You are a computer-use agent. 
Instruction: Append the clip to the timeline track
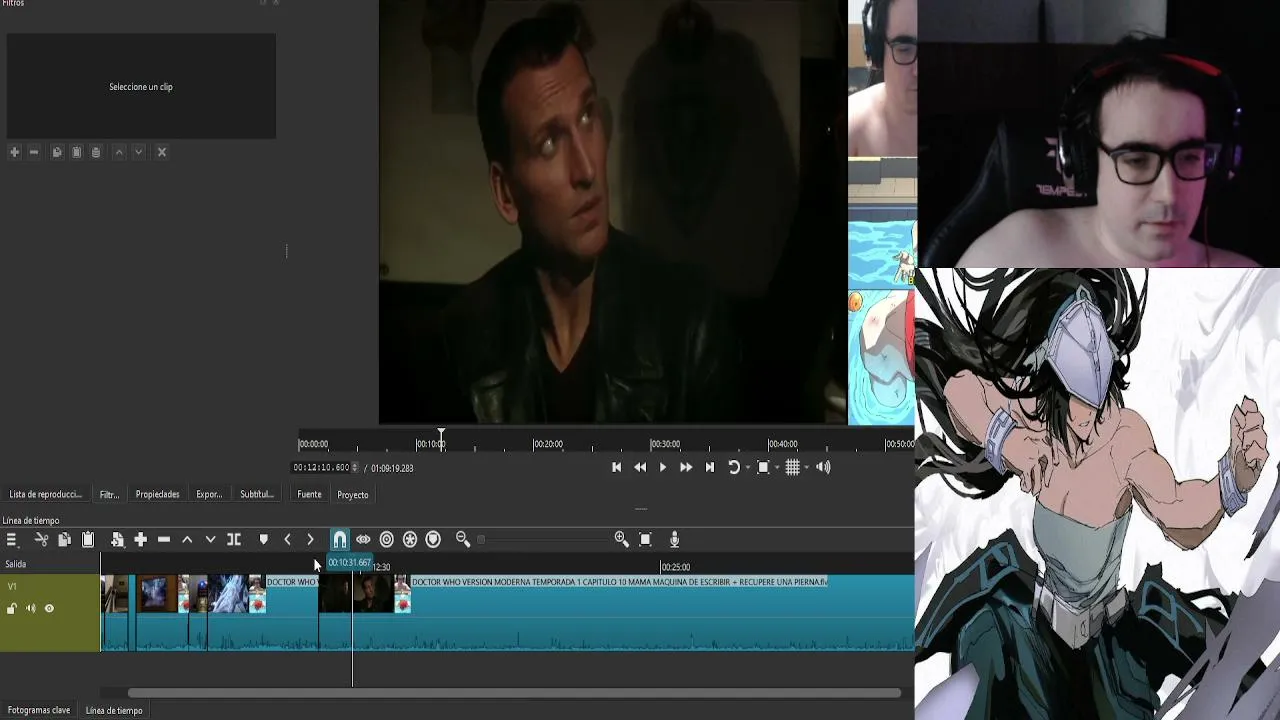(x=141, y=540)
